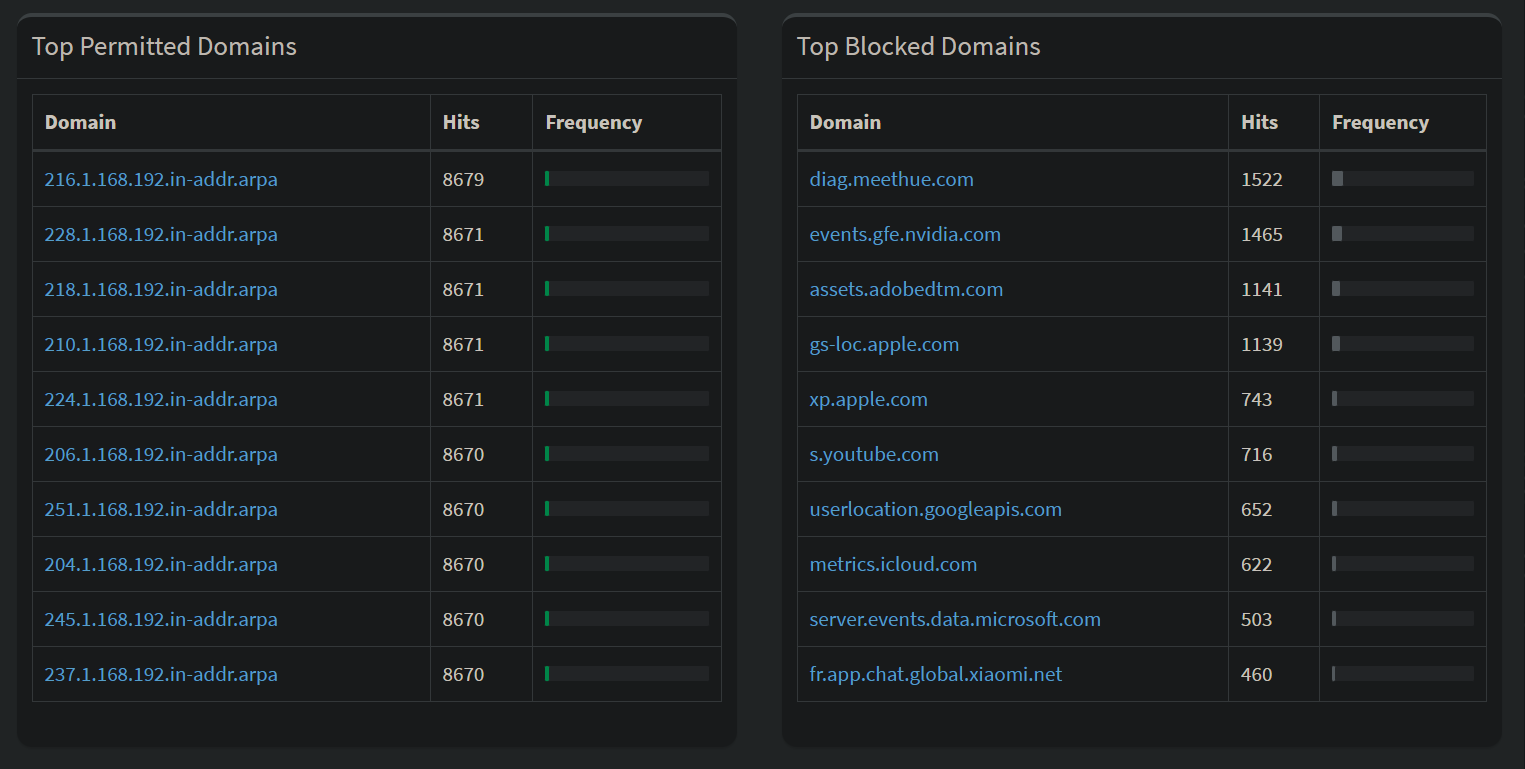
Task: Select hits value 622
Action: tap(1256, 564)
